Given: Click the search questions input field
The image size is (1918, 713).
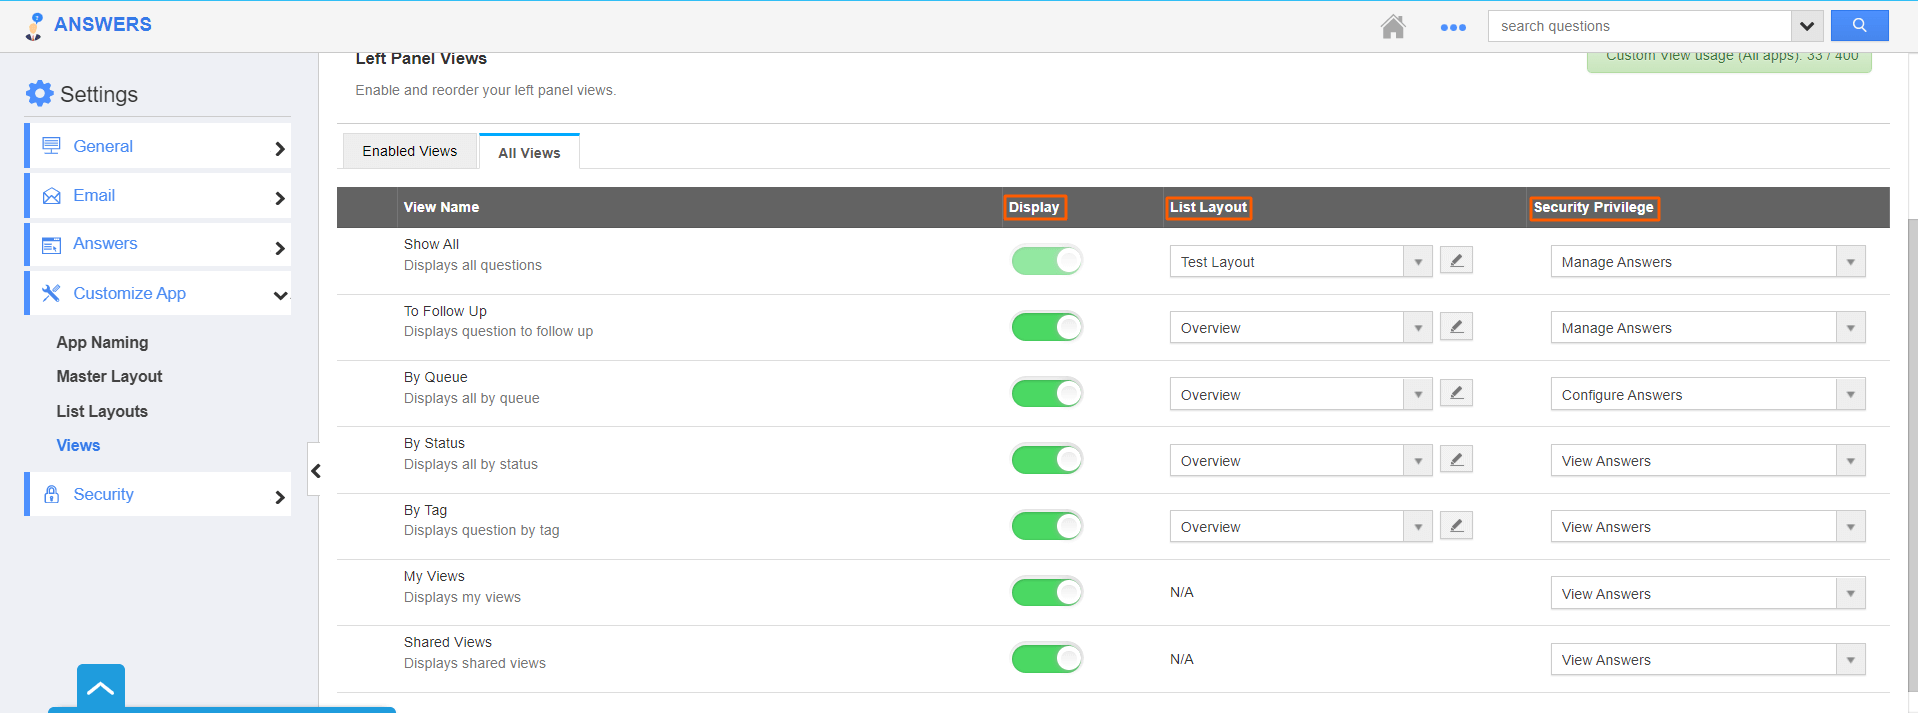Looking at the screenshot, I should coord(1640,26).
